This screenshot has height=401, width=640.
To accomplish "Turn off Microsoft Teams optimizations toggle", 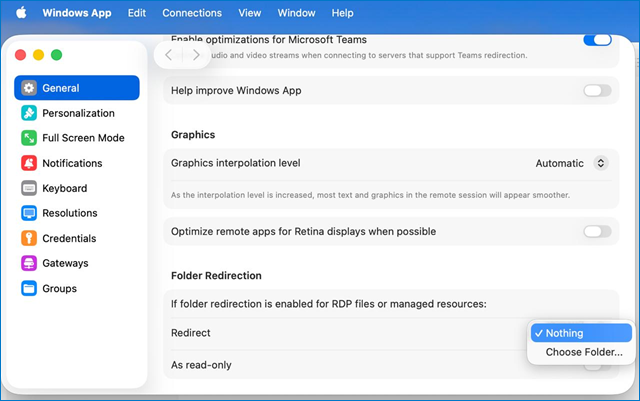I will pyautogui.click(x=597, y=40).
